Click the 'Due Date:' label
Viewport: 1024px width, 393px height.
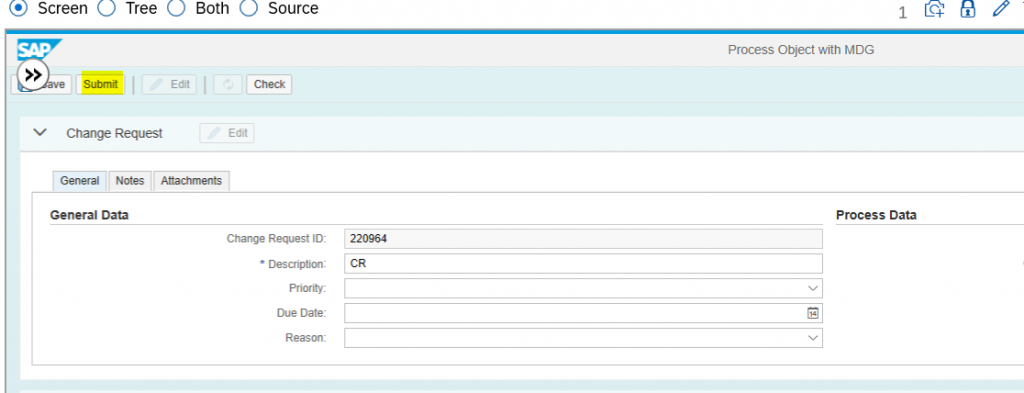(302, 313)
